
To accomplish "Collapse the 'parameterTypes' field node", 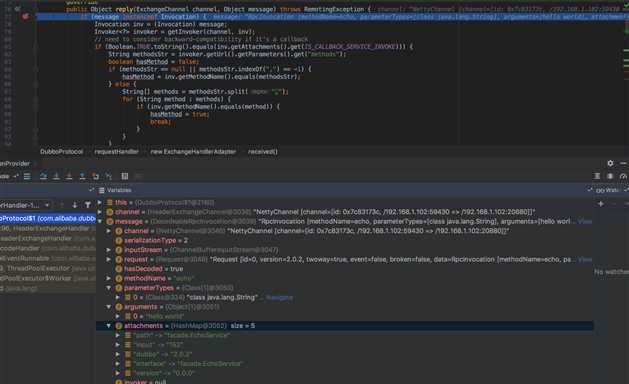I will pos(109,288).
